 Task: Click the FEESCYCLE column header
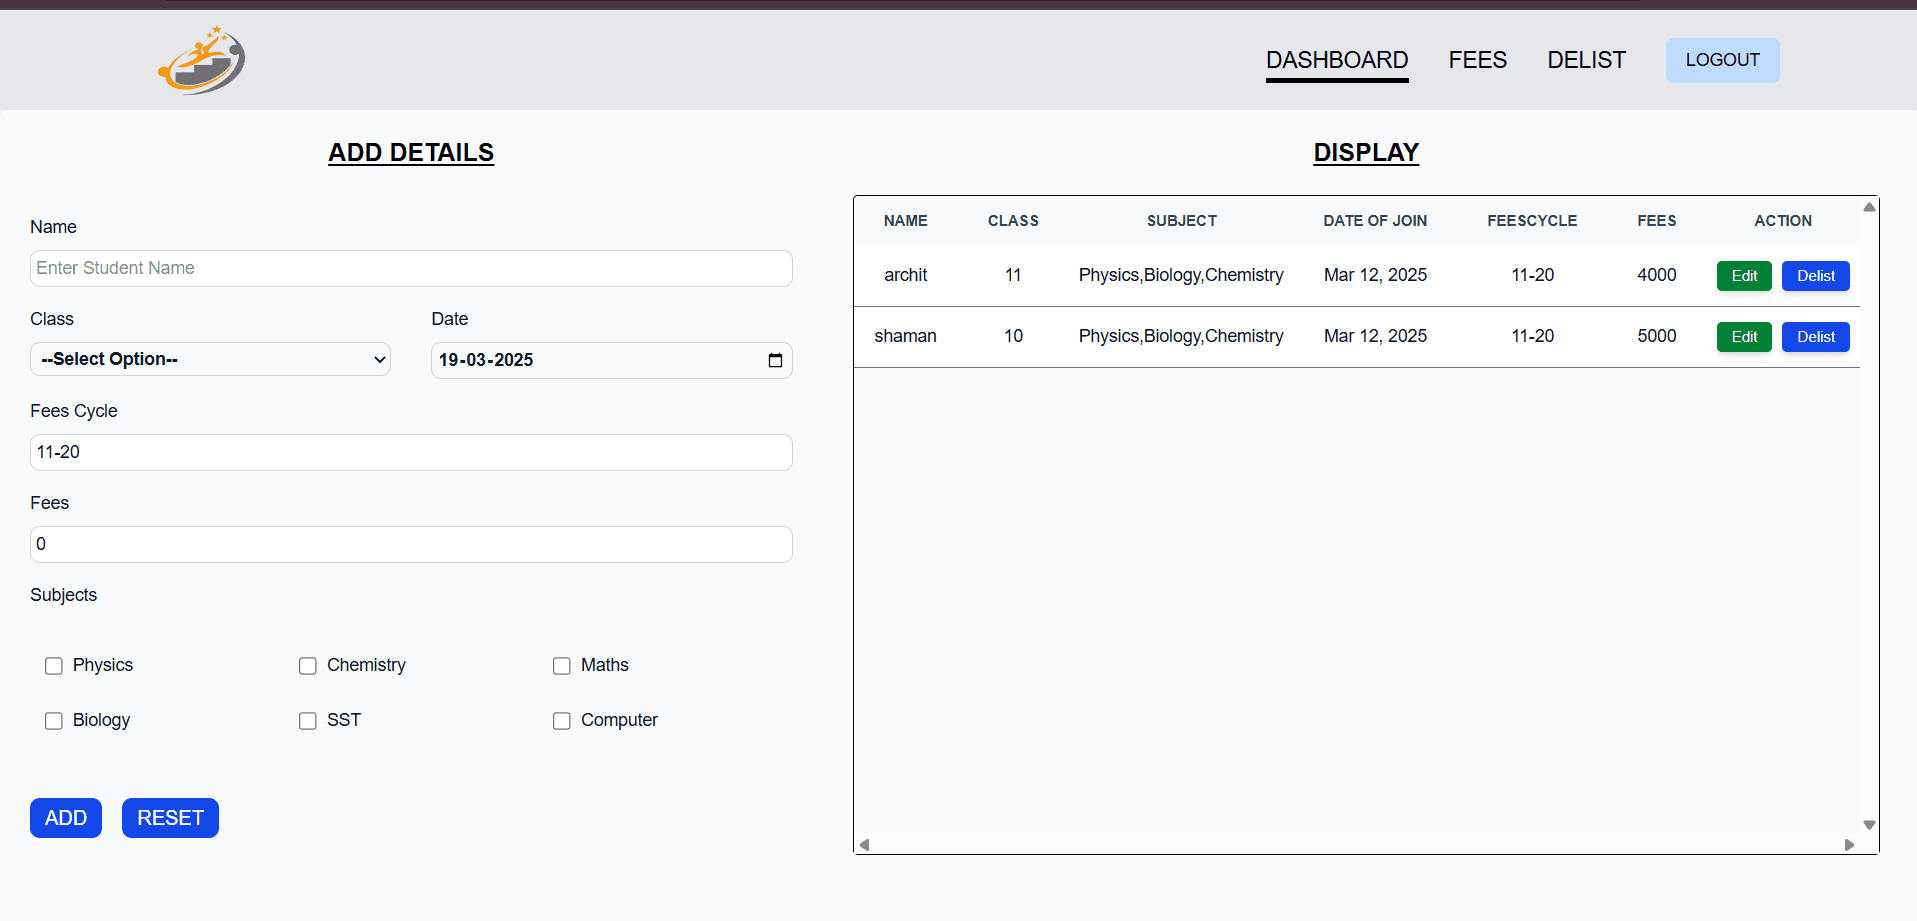(1532, 221)
